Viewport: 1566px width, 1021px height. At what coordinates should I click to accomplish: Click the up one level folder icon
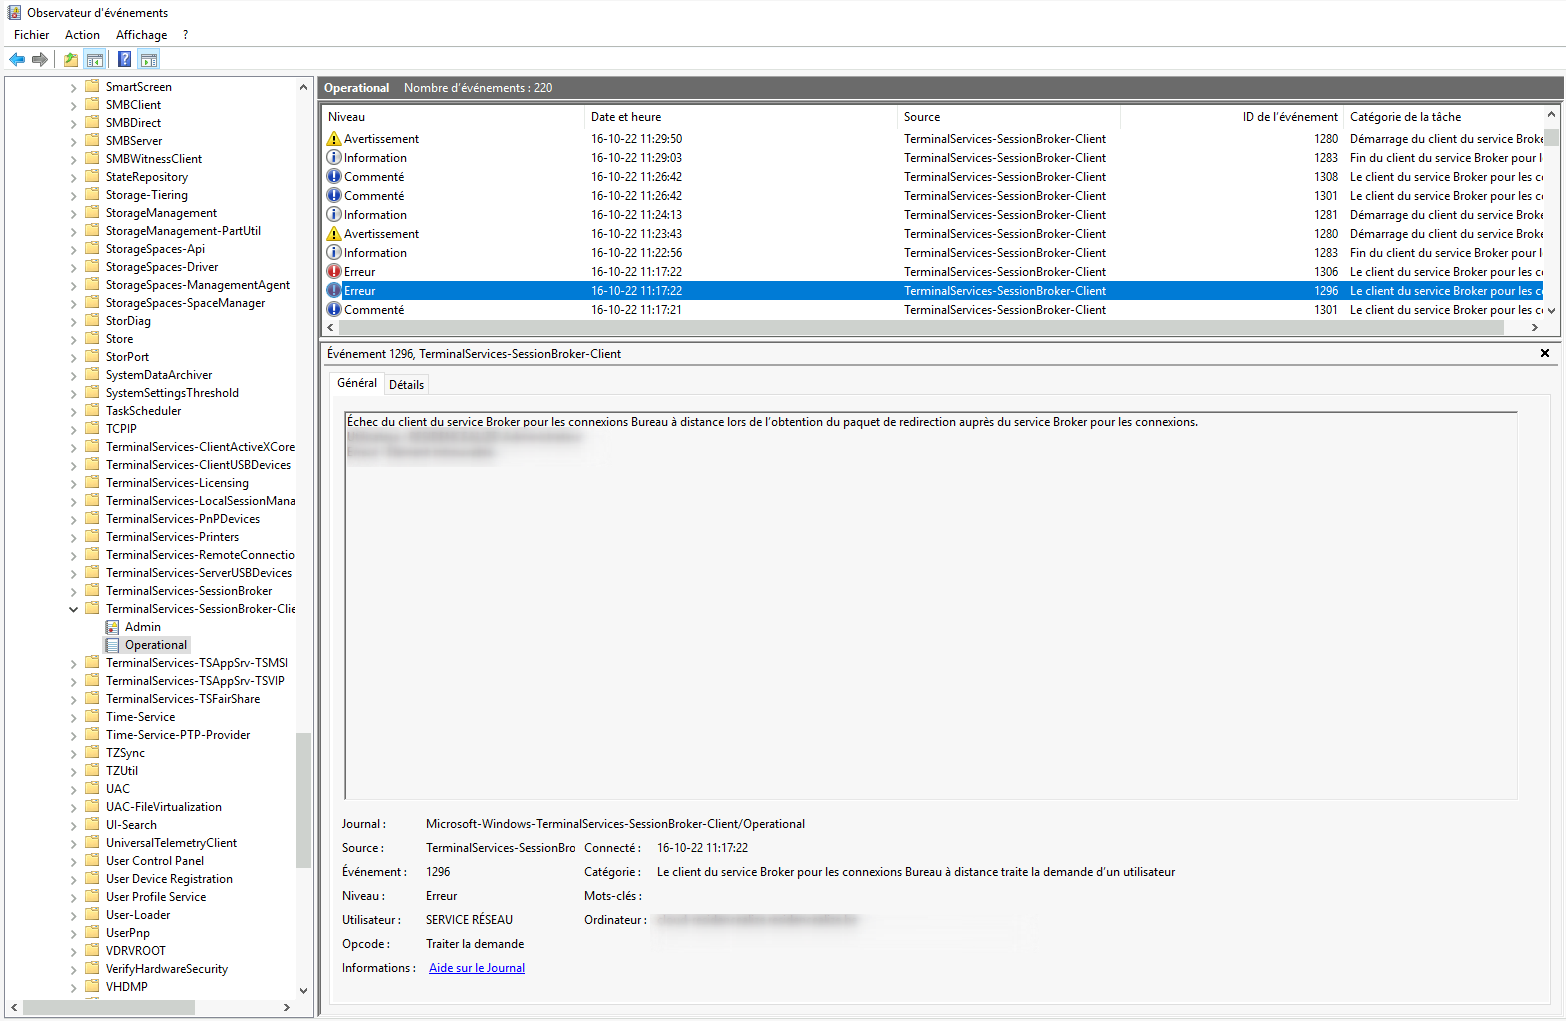pyautogui.click(x=71, y=60)
